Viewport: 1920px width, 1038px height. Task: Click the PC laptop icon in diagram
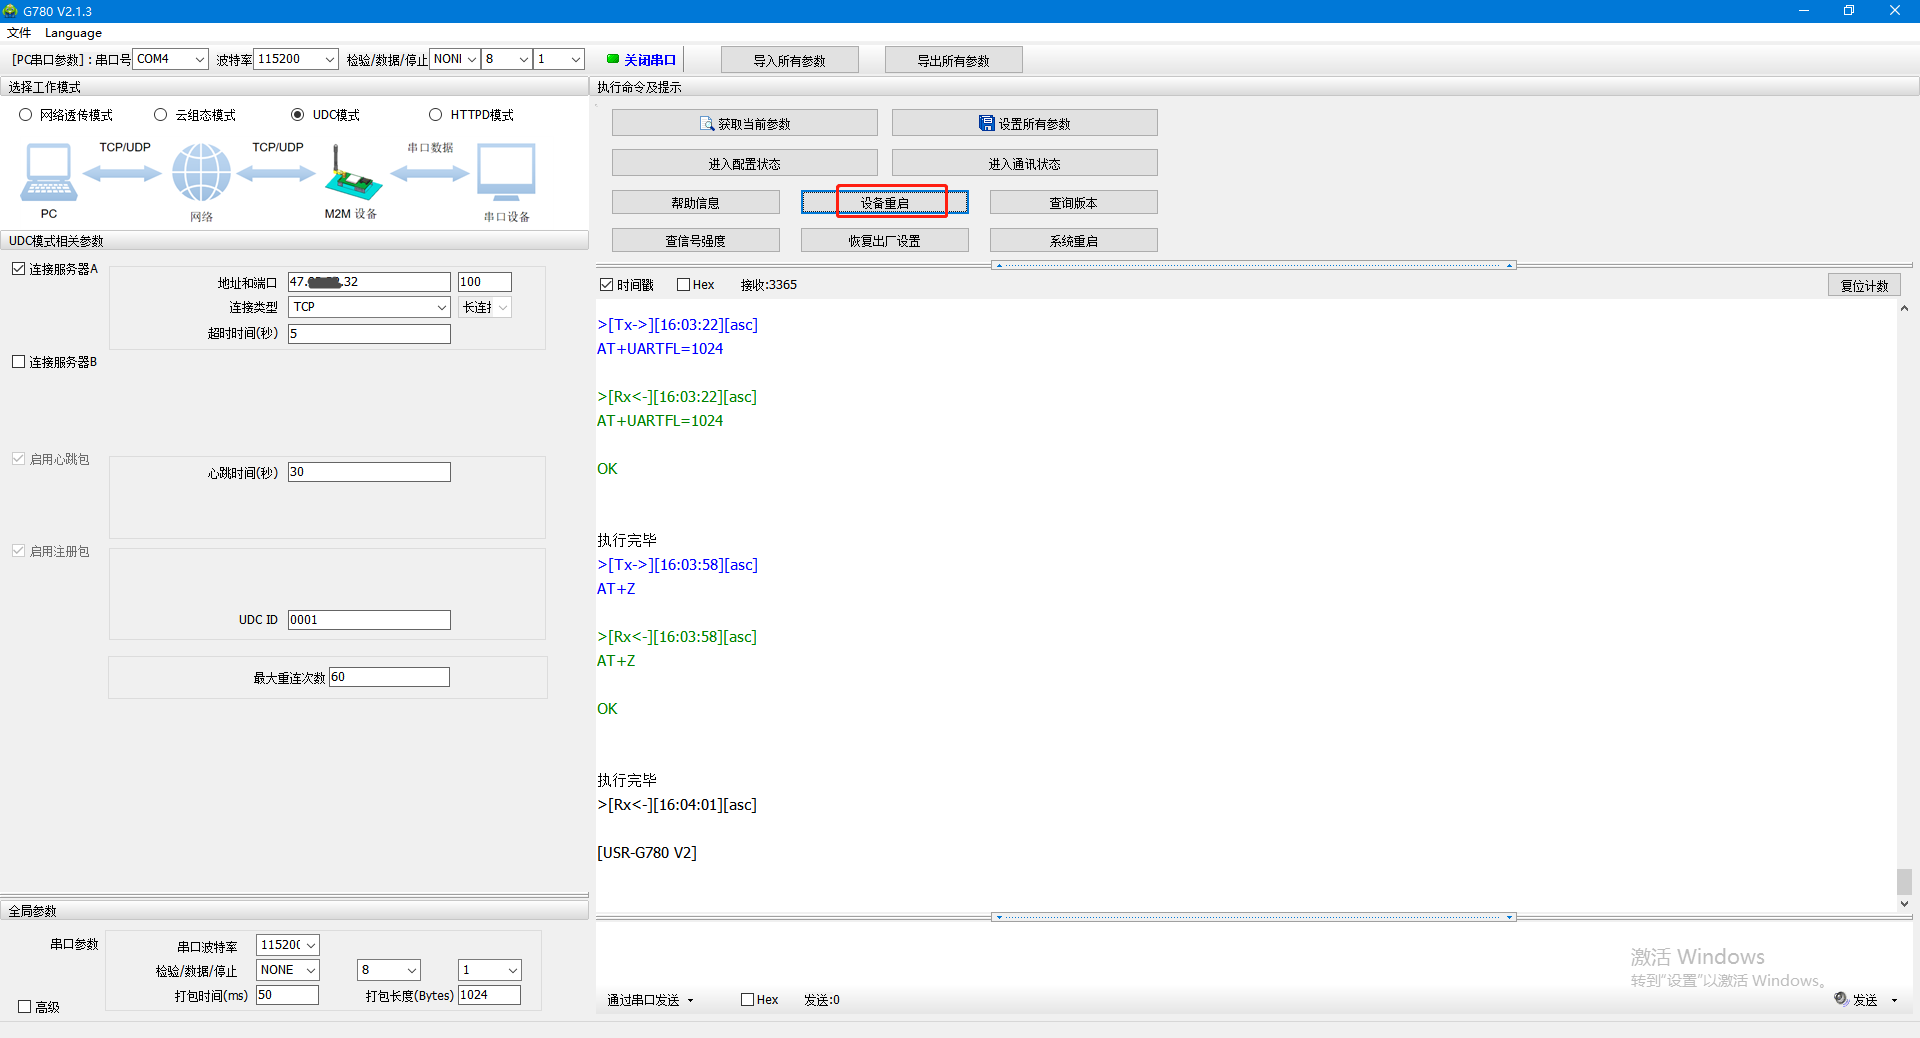point(48,173)
